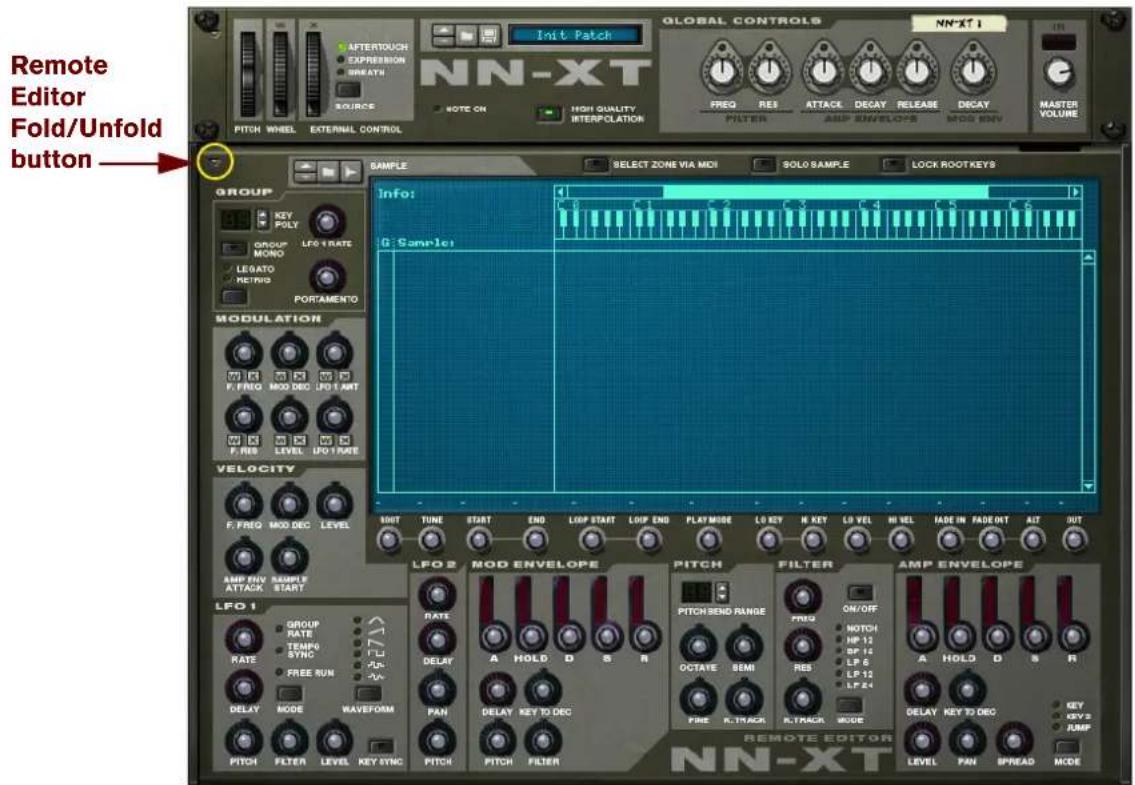
Task: Click the Pitch section Octave knob
Action: tap(698, 645)
